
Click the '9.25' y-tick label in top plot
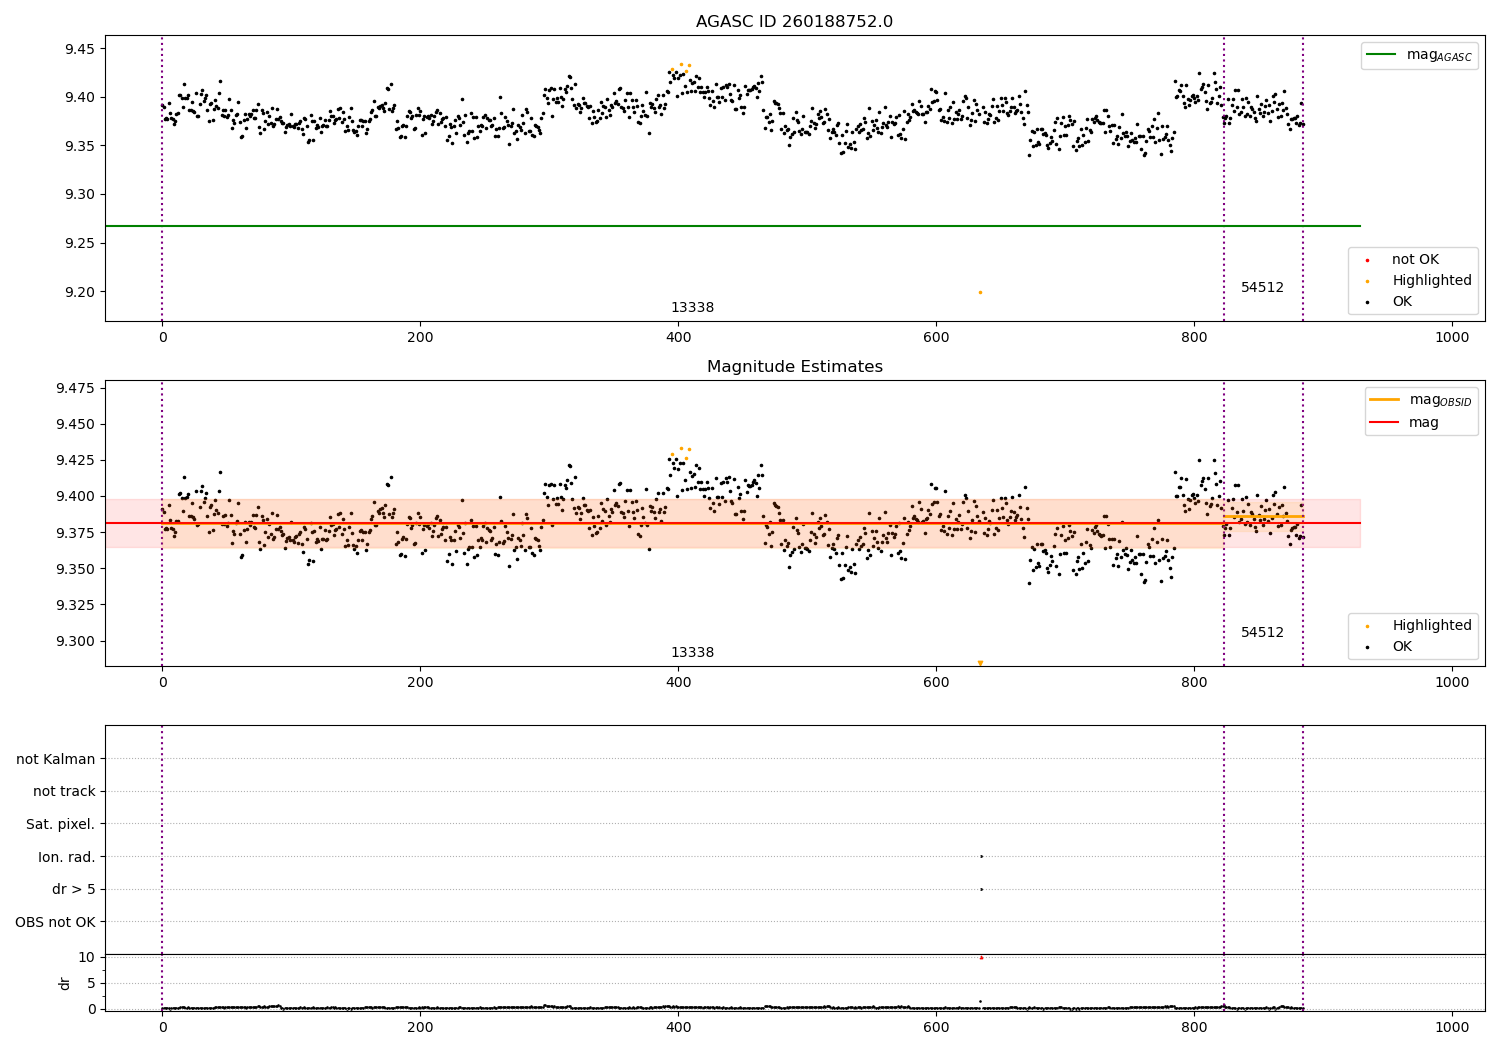pyautogui.click(x=80, y=244)
